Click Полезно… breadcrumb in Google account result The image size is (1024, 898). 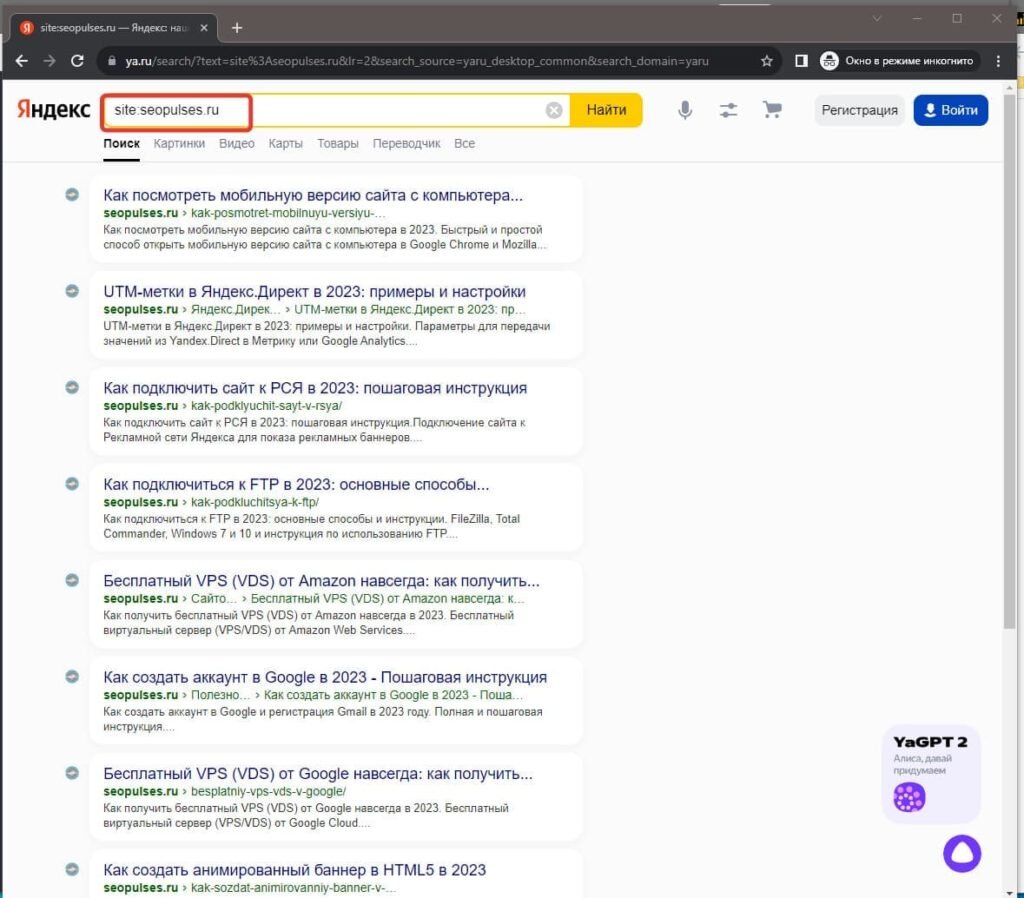click(220, 695)
